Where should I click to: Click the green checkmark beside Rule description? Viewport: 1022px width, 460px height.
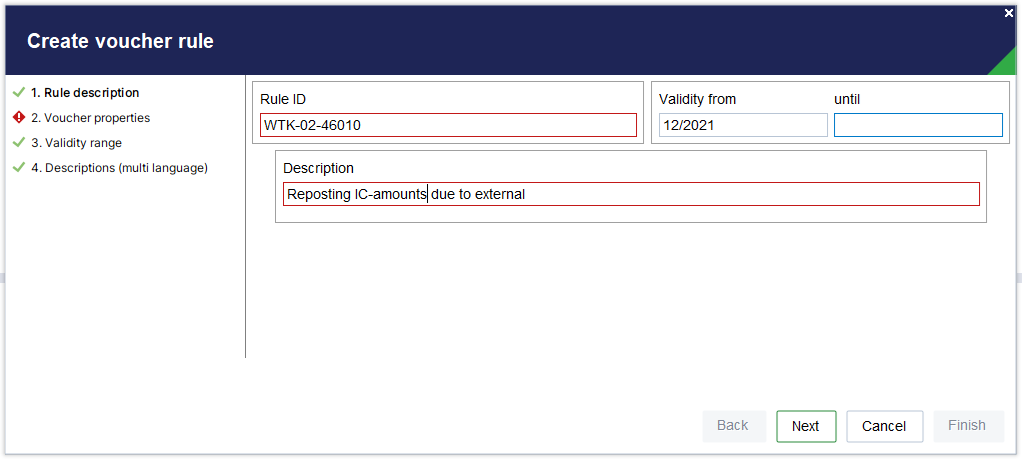19,93
